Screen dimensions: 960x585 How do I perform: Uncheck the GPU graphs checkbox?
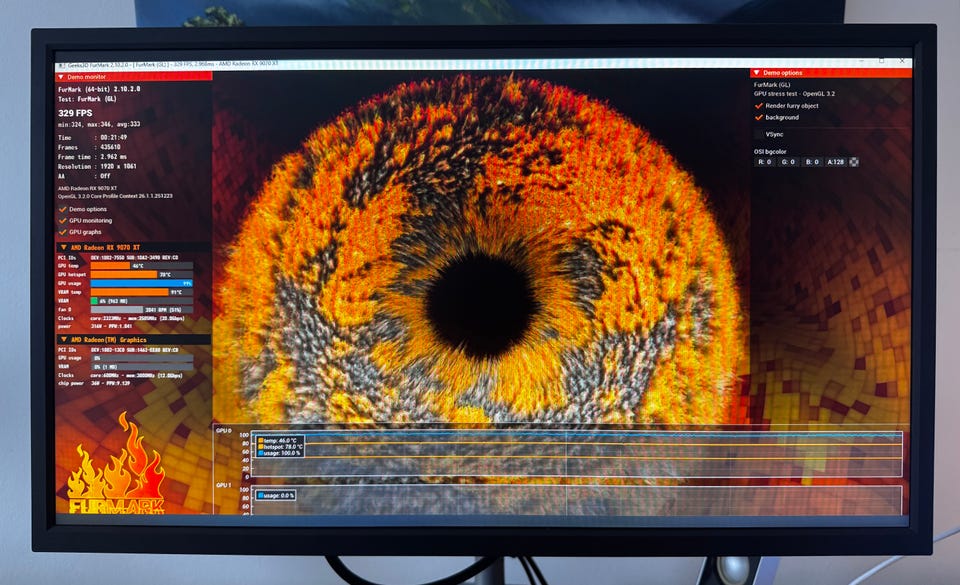(62, 232)
